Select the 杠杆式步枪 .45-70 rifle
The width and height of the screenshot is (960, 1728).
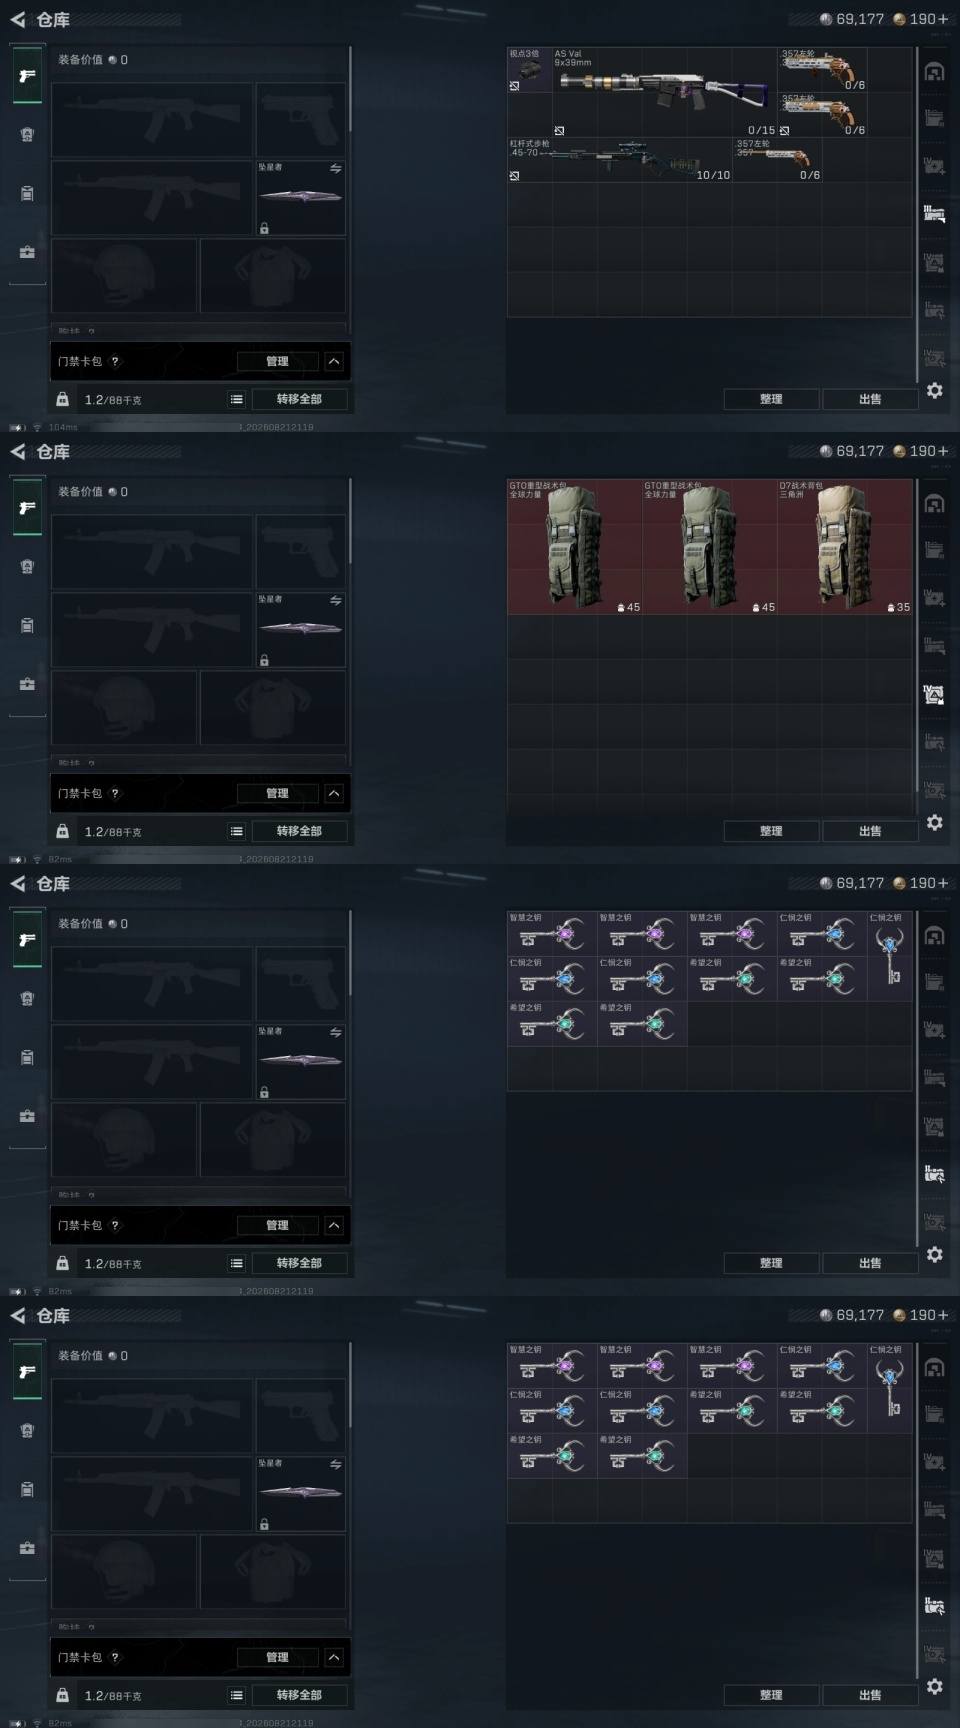pyautogui.click(x=620, y=160)
